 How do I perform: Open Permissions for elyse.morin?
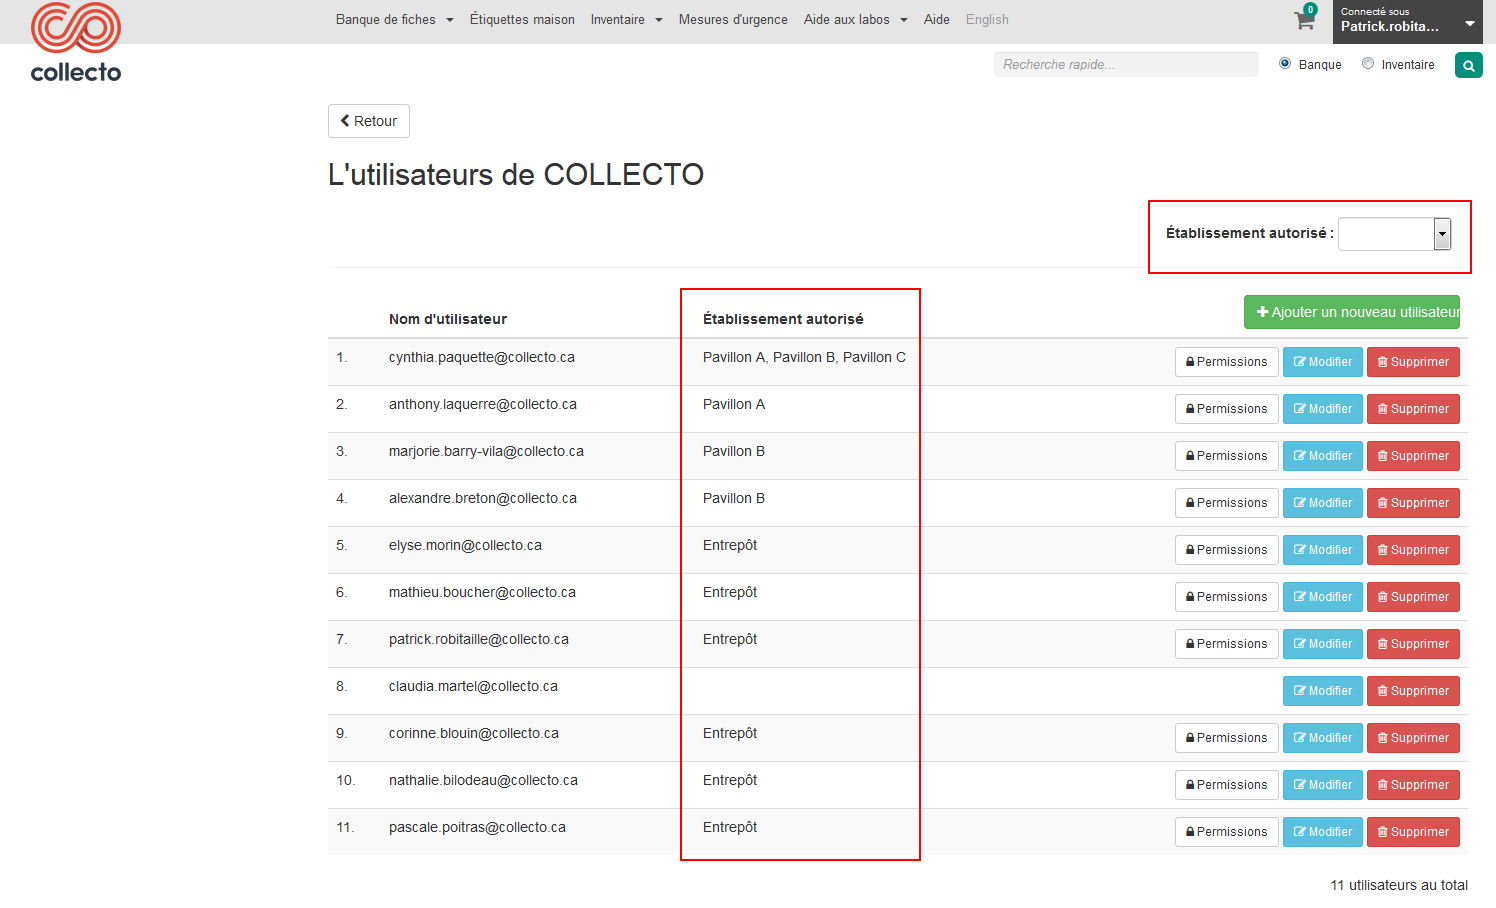[1227, 550]
